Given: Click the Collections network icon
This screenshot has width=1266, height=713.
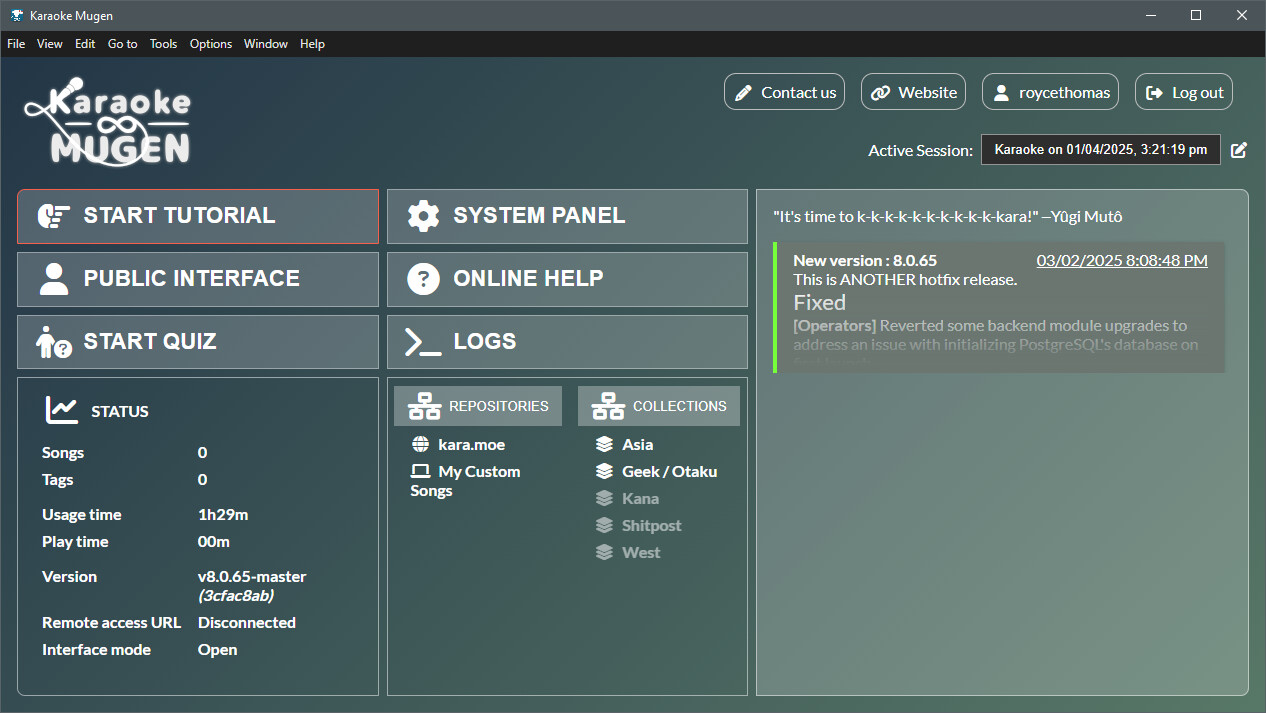Looking at the screenshot, I should tap(608, 406).
